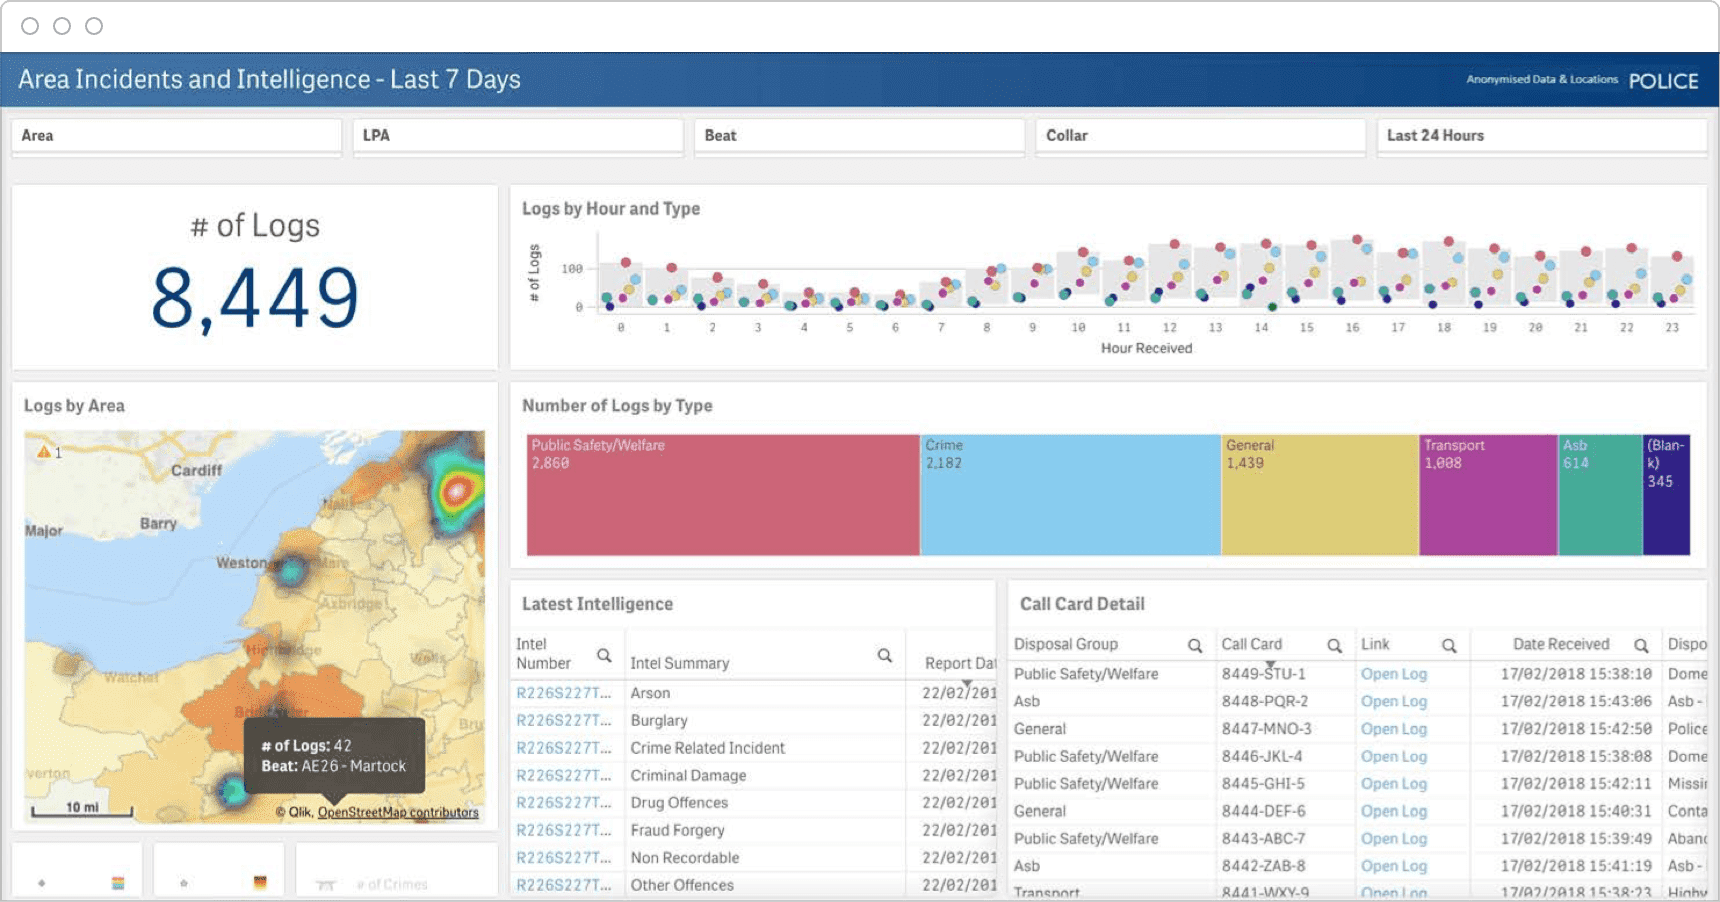Open intel link for Crime Related Incident
Screen dimensions: 1720x902
[x=563, y=748]
